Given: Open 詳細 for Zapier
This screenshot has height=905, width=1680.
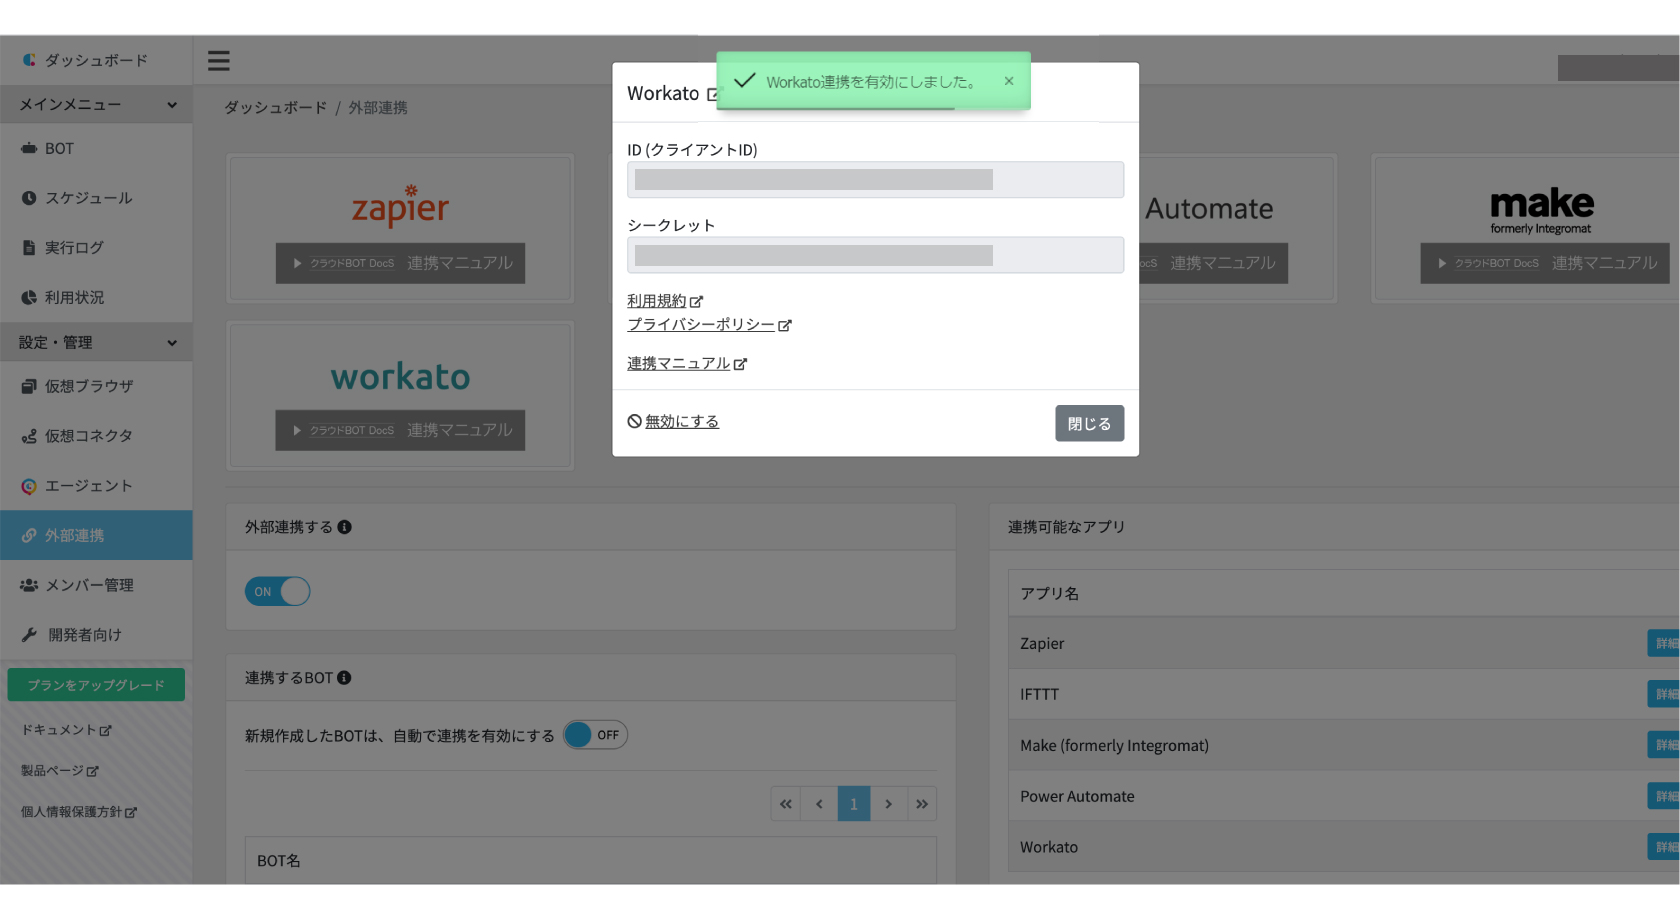Looking at the screenshot, I should (x=1664, y=643).
